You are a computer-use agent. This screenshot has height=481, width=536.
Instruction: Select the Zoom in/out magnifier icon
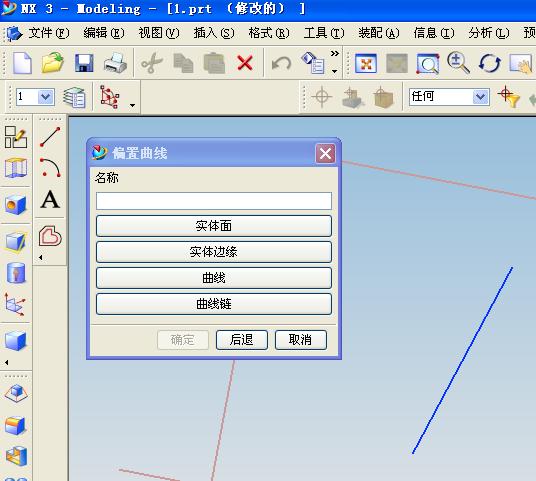(x=458, y=63)
